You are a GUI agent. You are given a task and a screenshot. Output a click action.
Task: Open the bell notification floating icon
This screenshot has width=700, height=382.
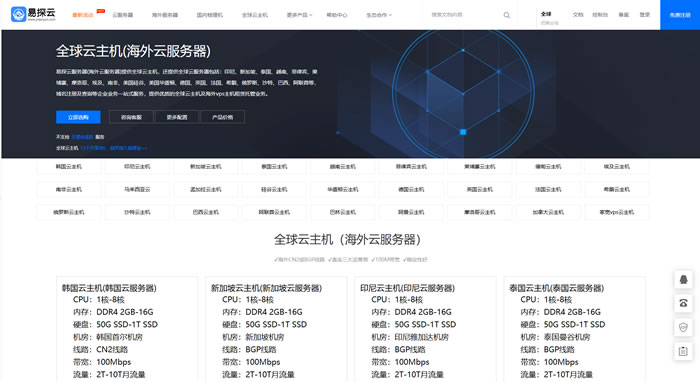pyautogui.click(x=683, y=280)
